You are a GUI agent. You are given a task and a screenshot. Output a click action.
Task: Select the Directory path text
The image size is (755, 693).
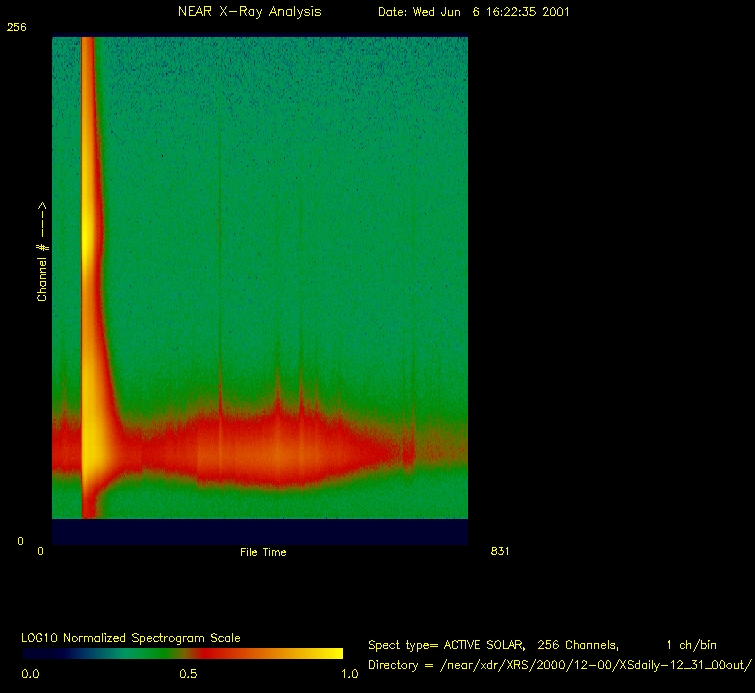(x=559, y=665)
